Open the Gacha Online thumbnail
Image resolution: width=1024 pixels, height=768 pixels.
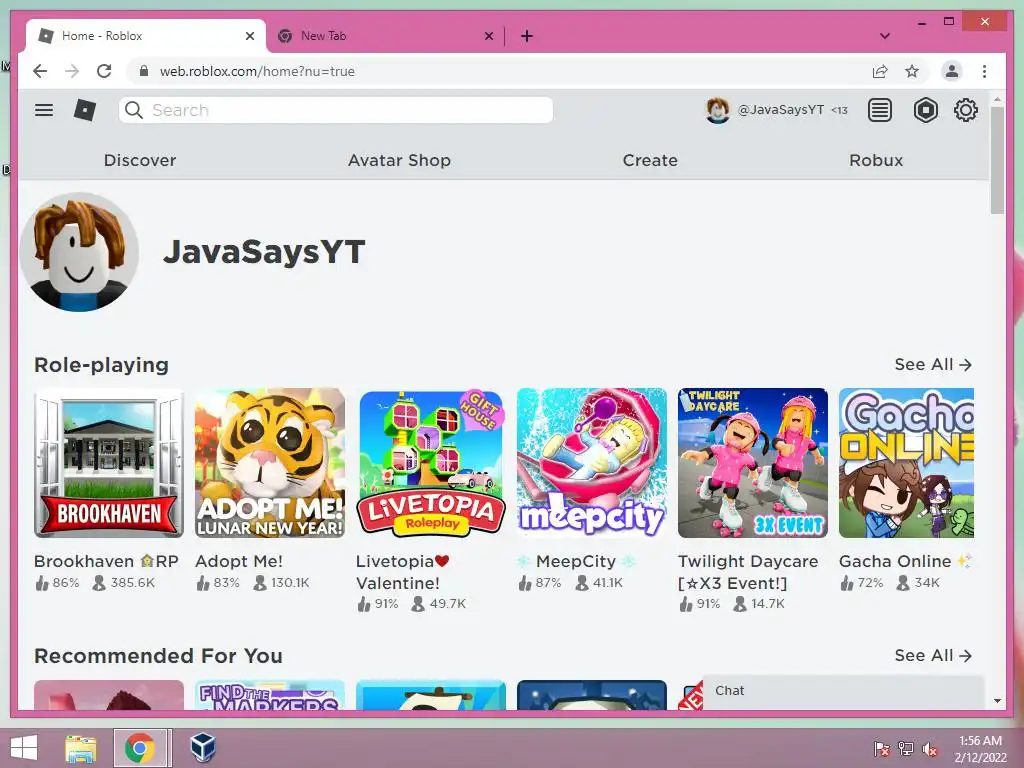coord(906,463)
